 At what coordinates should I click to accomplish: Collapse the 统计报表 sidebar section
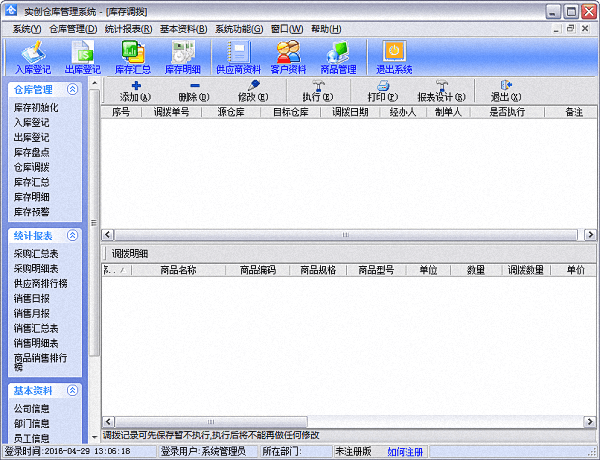[74, 235]
